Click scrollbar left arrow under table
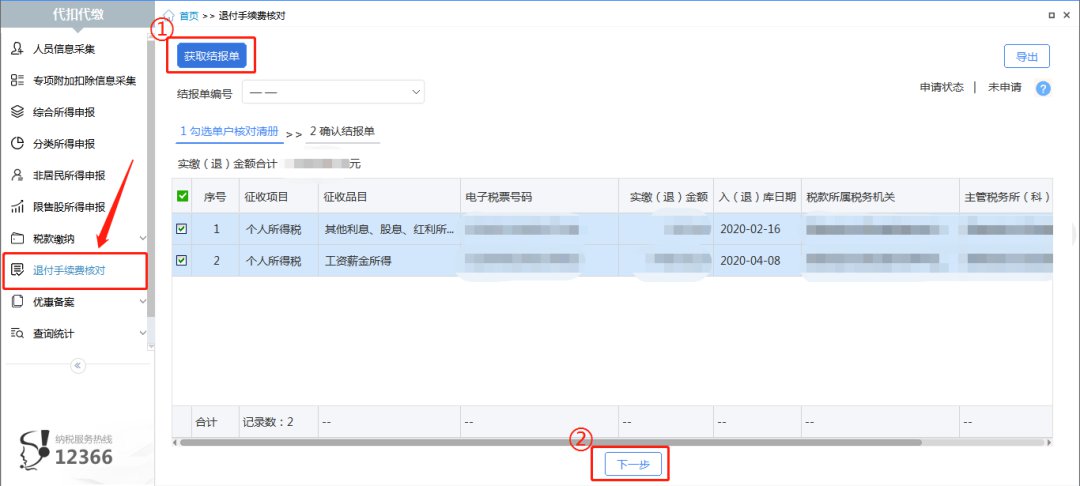 tap(174, 442)
